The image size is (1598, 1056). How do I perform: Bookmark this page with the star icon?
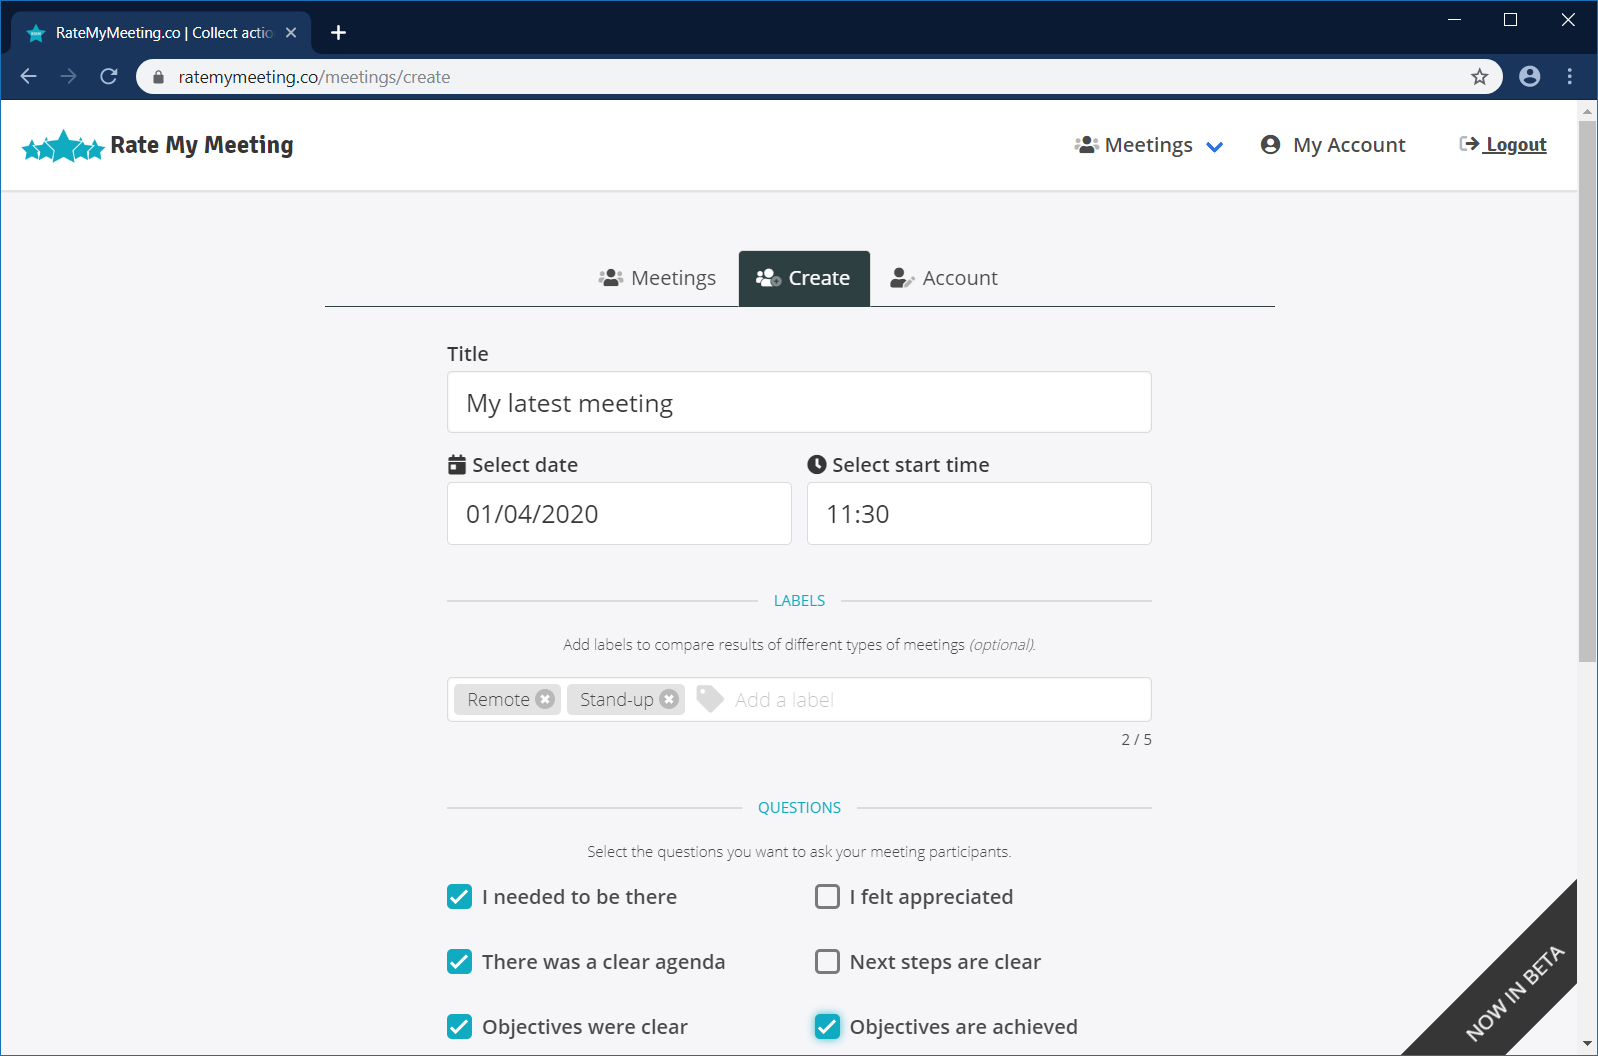tap(1480, 77)
